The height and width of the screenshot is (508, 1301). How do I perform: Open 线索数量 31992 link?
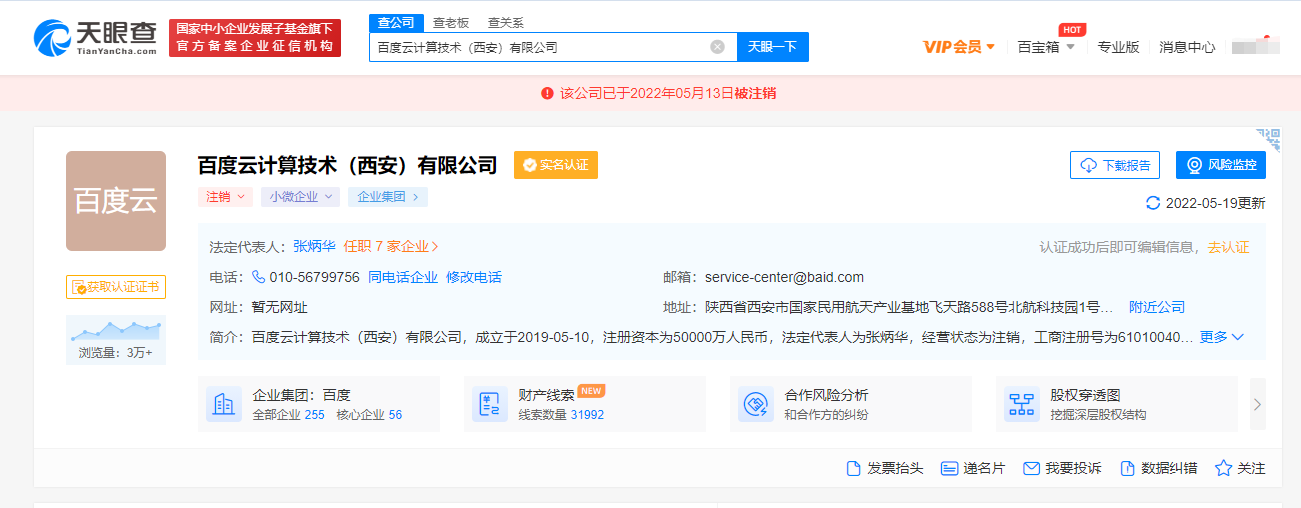(x=561, y=414)
